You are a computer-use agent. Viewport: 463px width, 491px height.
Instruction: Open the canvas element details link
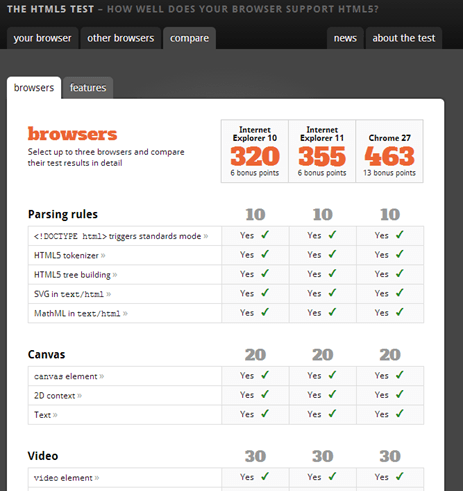69,376
